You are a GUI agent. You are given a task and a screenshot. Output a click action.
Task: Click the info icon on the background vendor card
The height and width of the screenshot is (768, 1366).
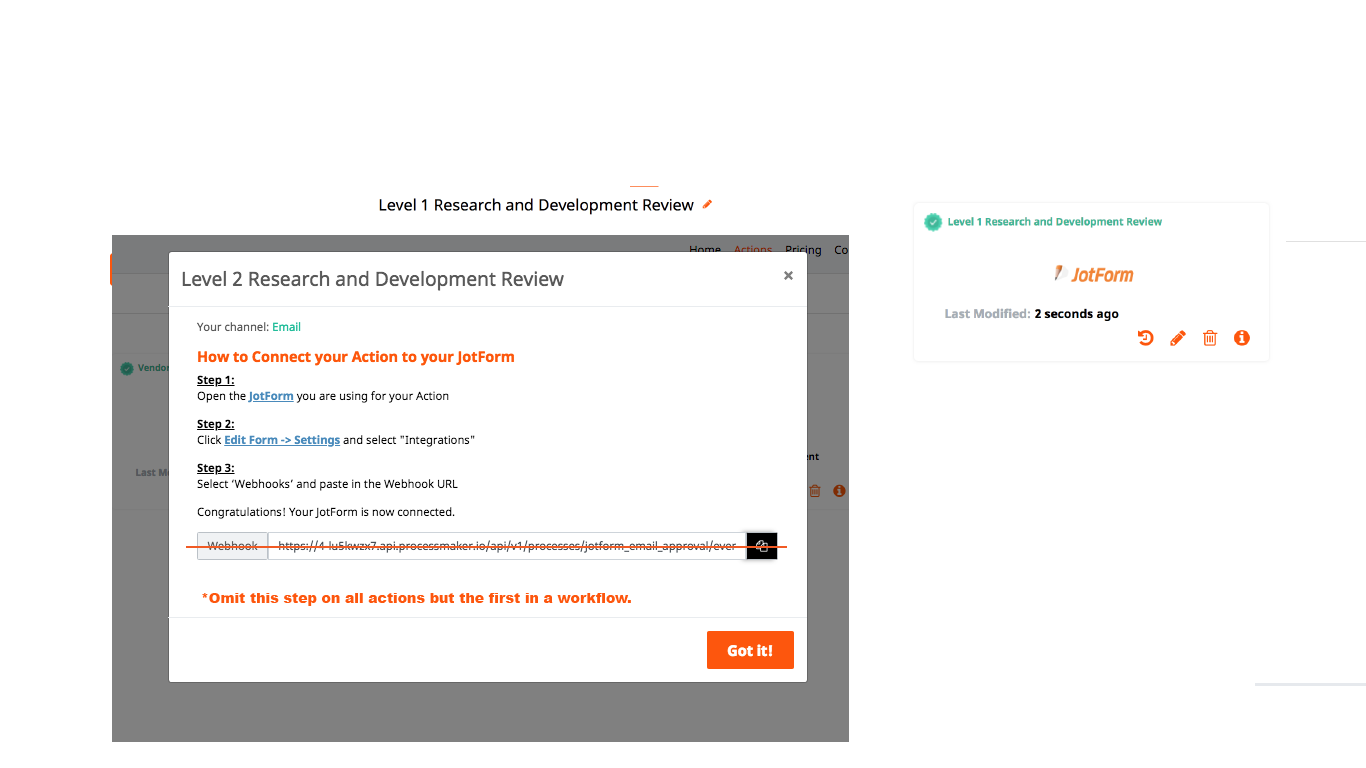click(839, 490)
